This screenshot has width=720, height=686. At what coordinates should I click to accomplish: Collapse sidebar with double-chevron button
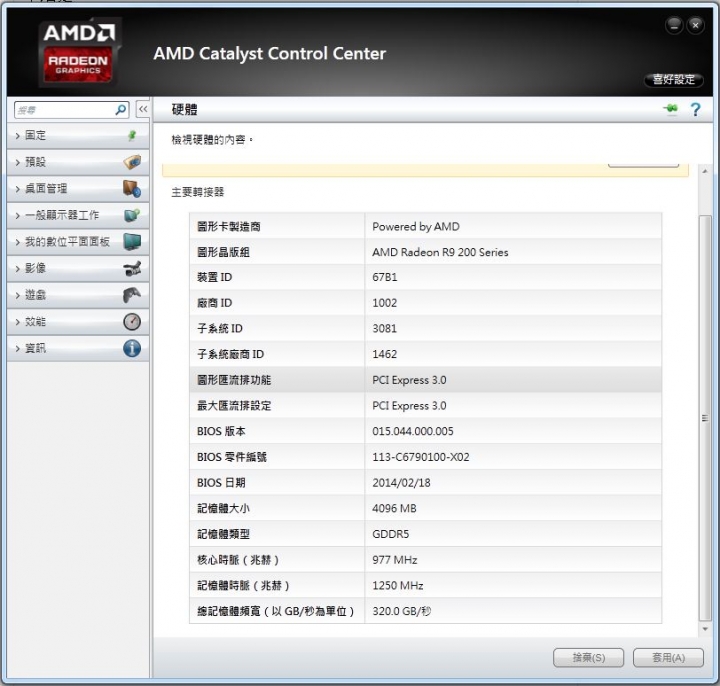pos(143,109)
